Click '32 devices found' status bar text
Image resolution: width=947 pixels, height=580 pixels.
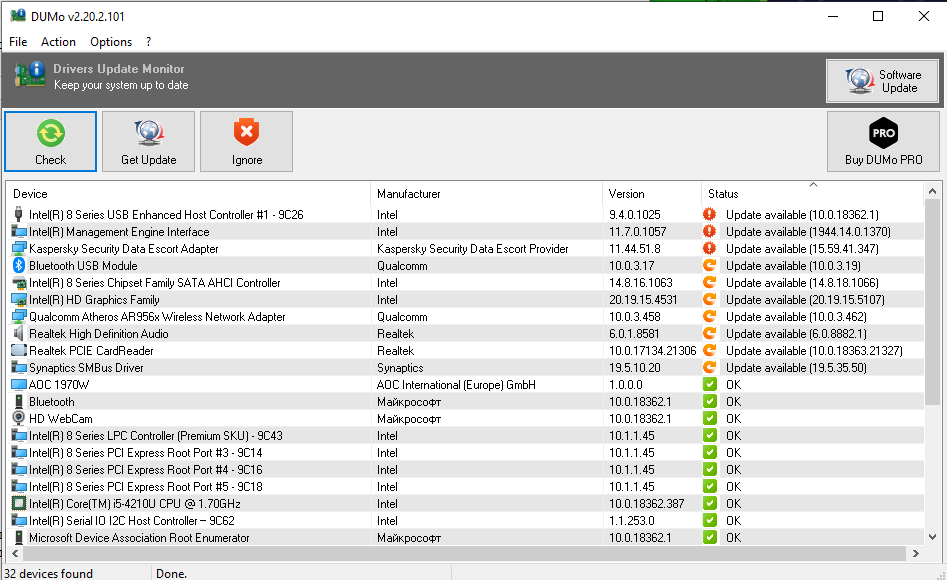click(48, 573)
